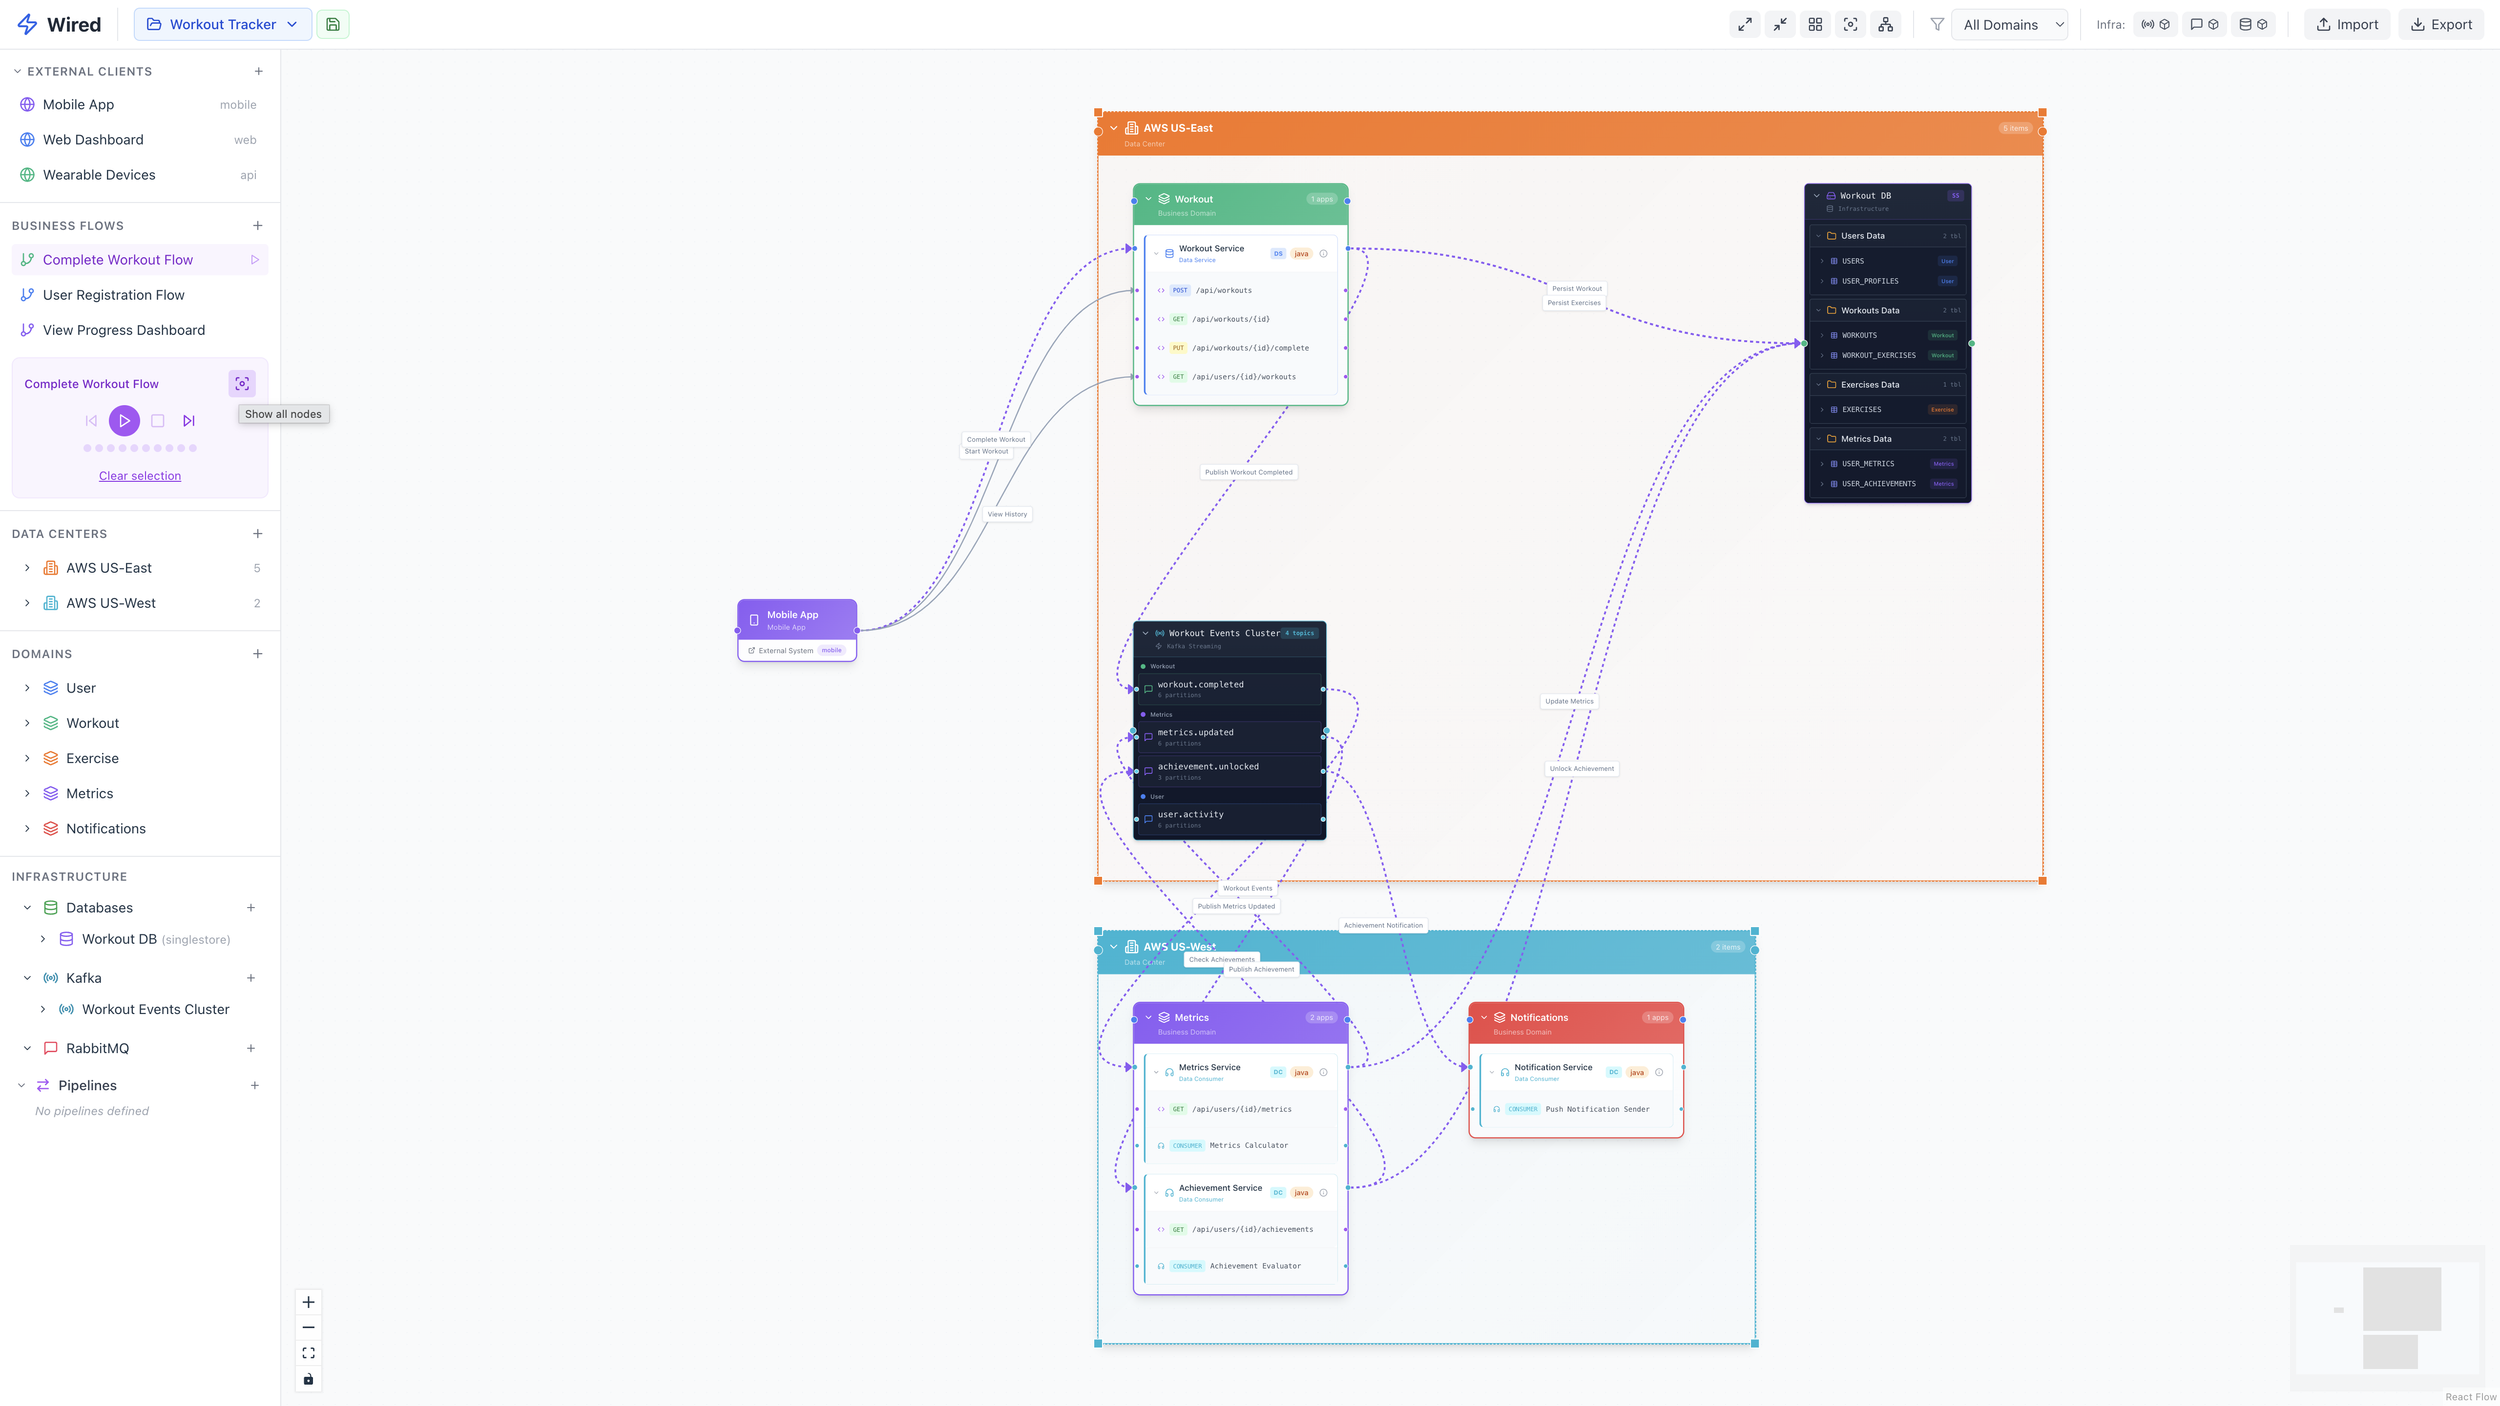Open the Workout Tracker project dropdown

(x=222, y=25)
